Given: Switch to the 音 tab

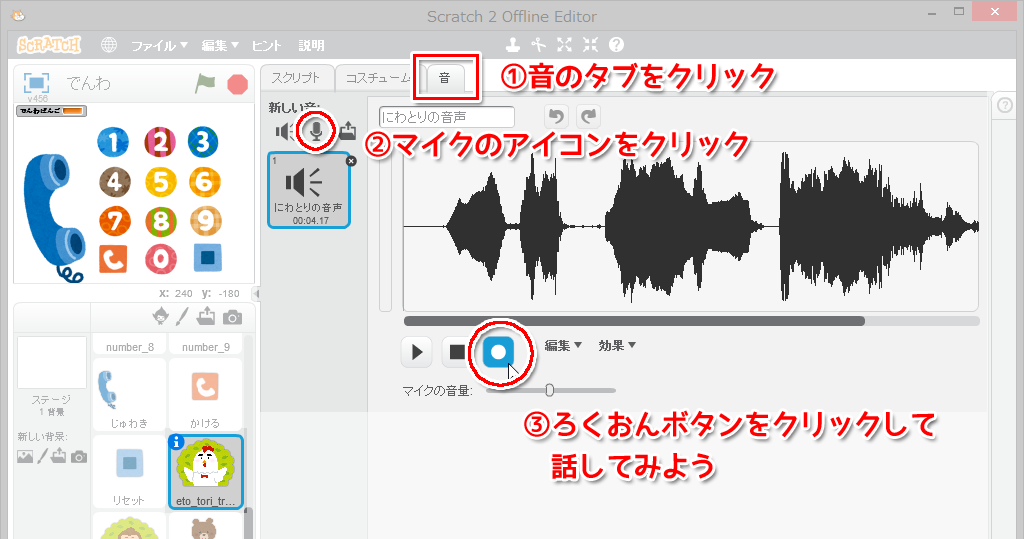Looking at the screenshot, I should pyautogui.click(x=445, y=78).
